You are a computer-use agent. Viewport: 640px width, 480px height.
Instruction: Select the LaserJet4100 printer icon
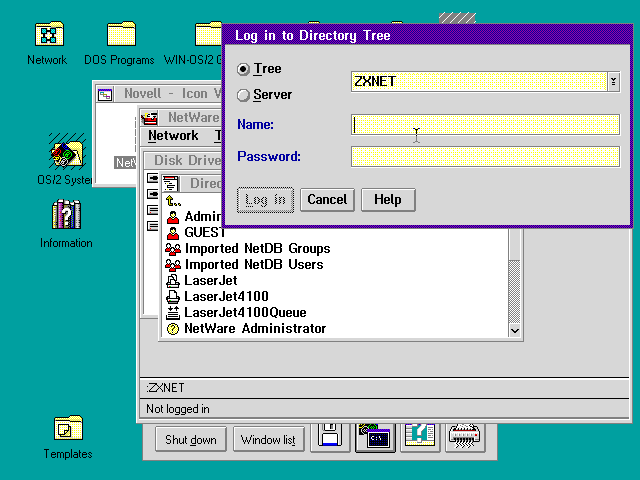click(173, 296)
